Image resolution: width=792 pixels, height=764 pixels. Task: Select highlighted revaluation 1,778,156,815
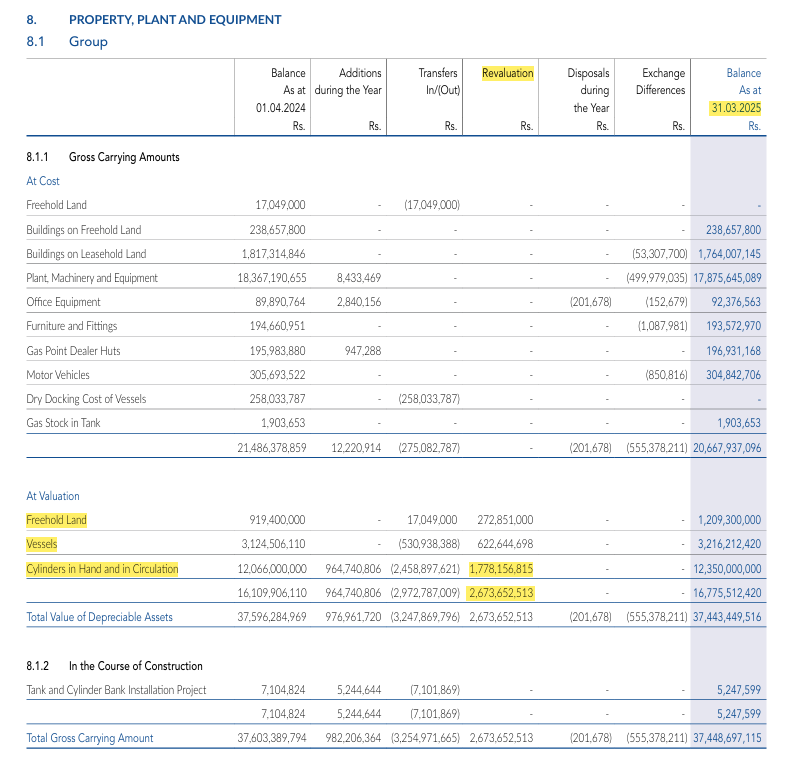(x=501, y=569)
